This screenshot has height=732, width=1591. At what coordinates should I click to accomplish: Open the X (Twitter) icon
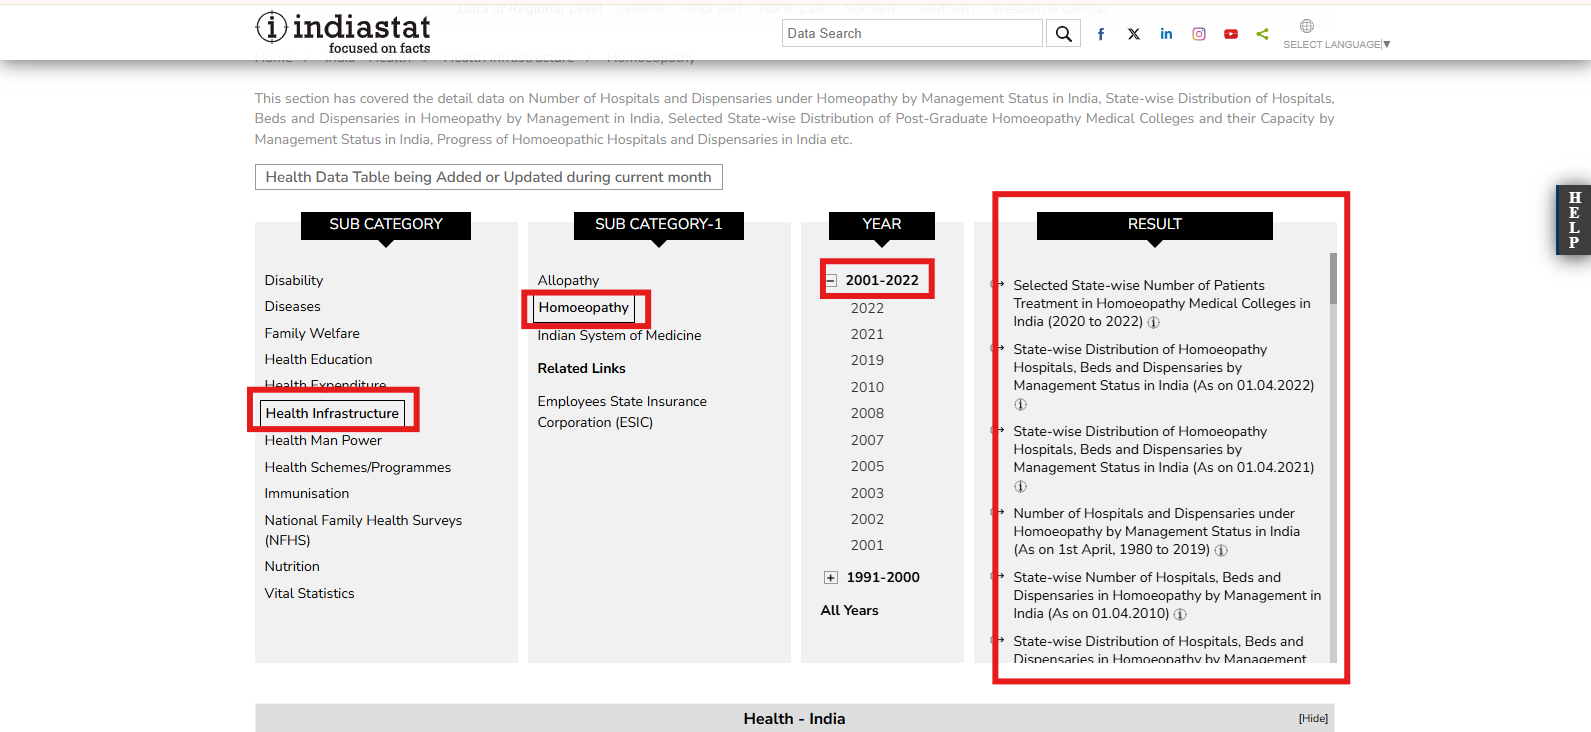pyautogui.click(x=1134, y=34)
